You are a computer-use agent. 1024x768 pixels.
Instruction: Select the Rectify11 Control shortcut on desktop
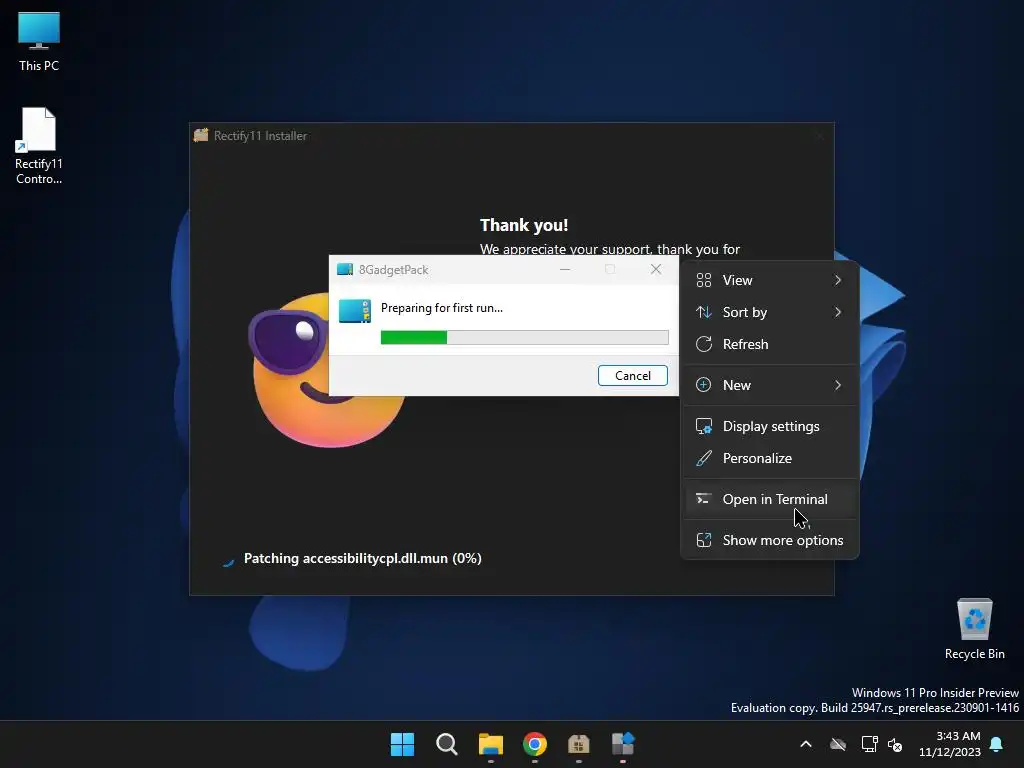click(x=39, y=146)
